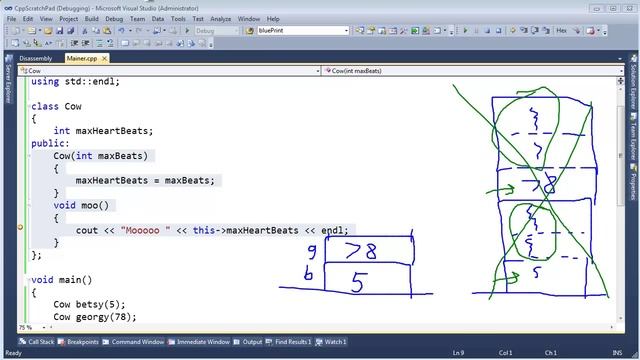This screenshot has height=360, width=640.
Task: Open the New Project dropdown arrow
Action: (23, 31)
